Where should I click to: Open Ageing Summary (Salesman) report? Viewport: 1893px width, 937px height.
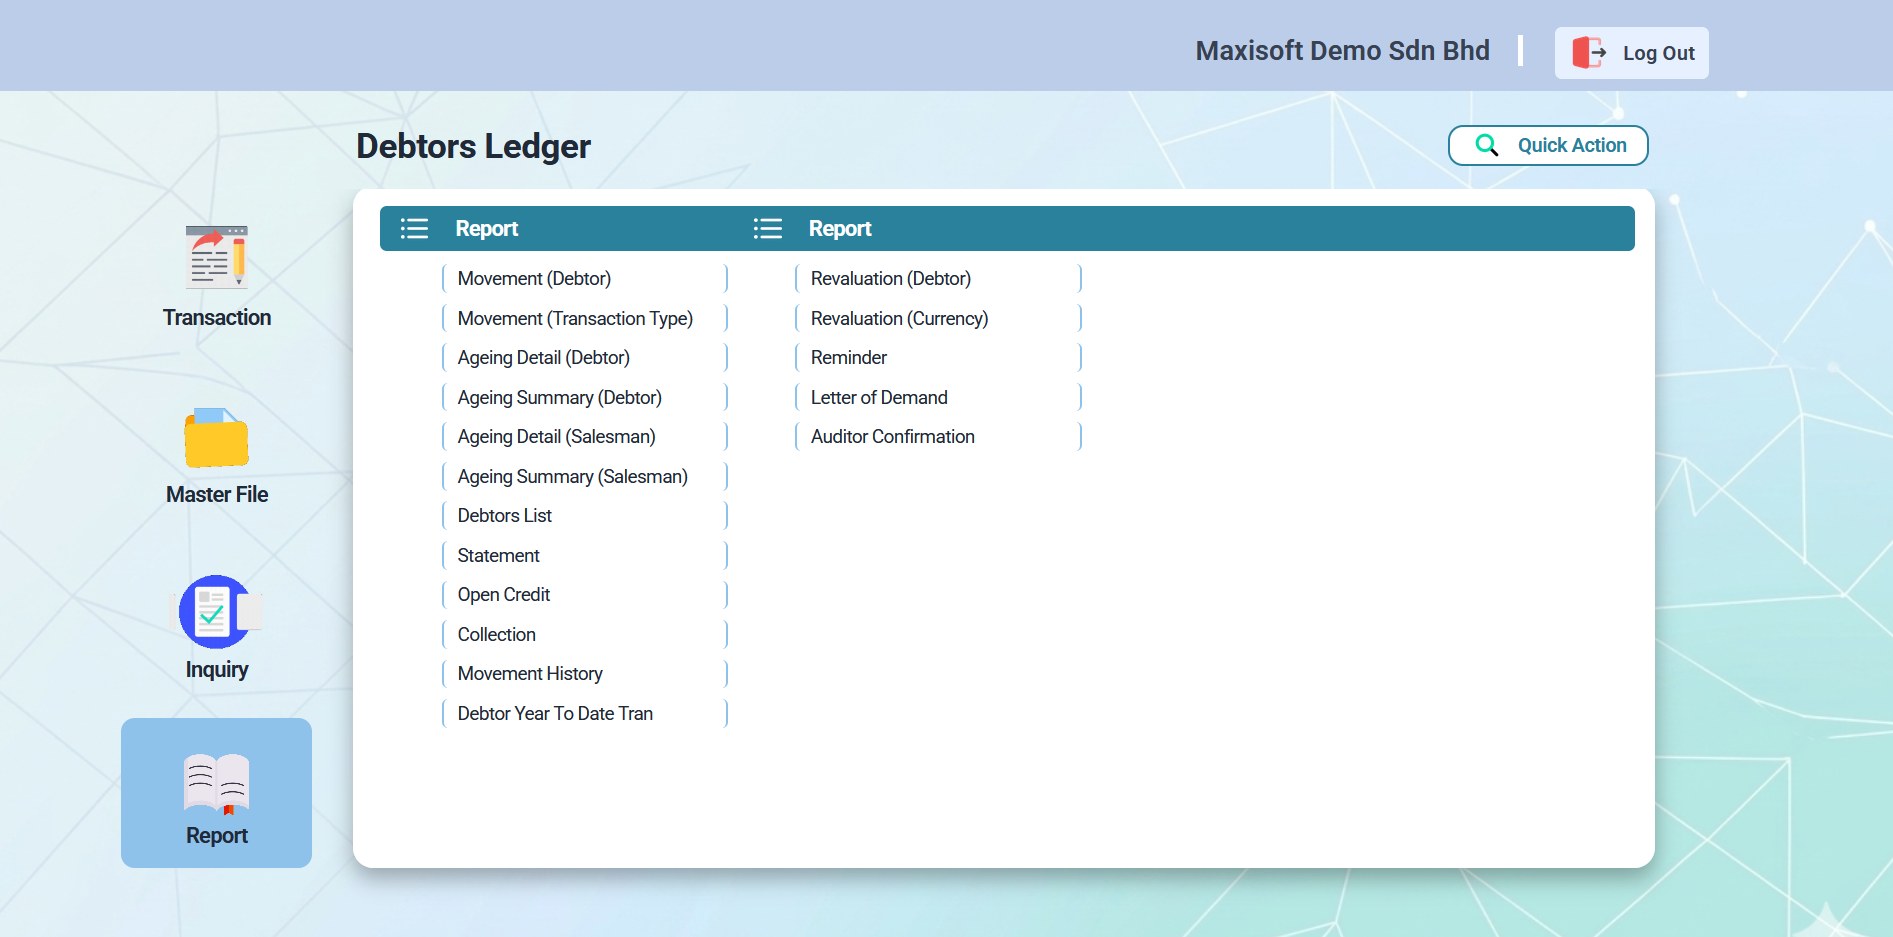(585, 476)
